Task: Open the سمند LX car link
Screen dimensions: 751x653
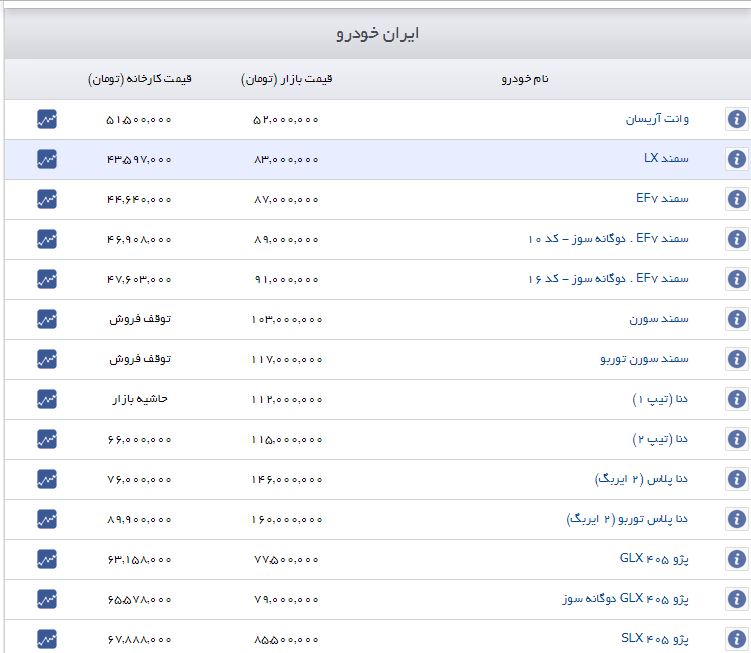Action: coord(666,159)
